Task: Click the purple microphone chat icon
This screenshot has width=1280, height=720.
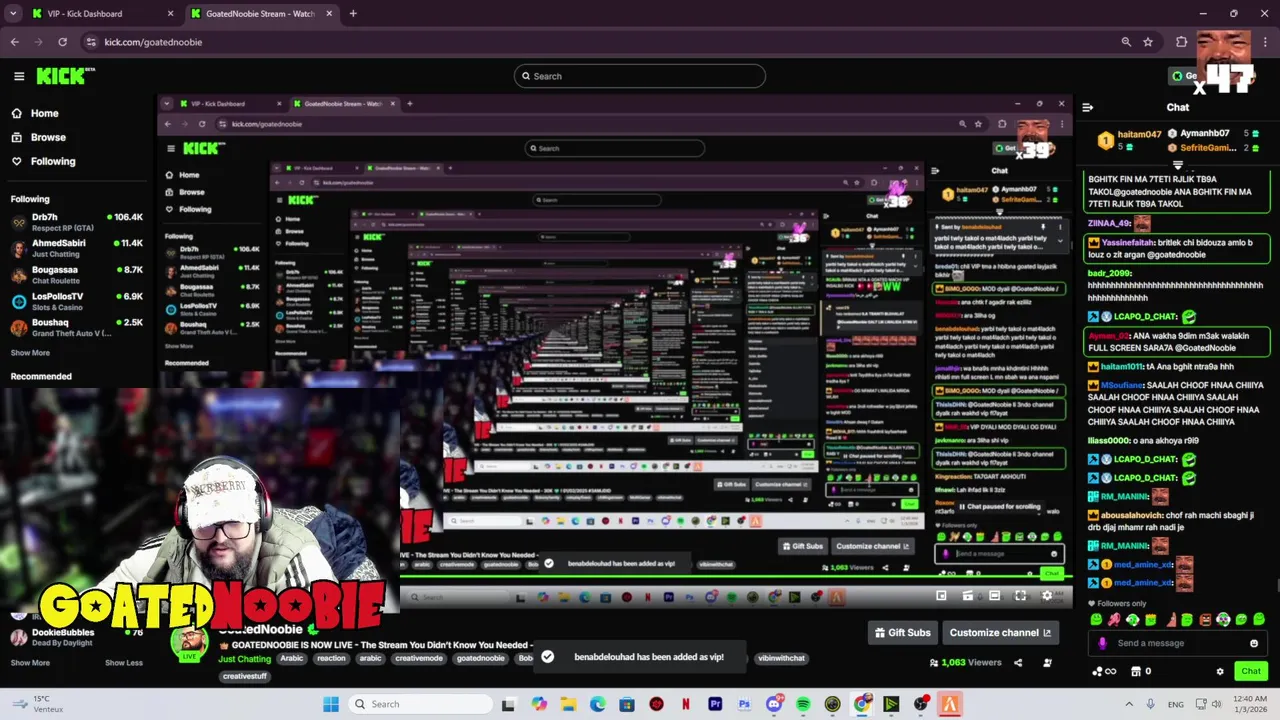Action: click(x=1102, y=643)
